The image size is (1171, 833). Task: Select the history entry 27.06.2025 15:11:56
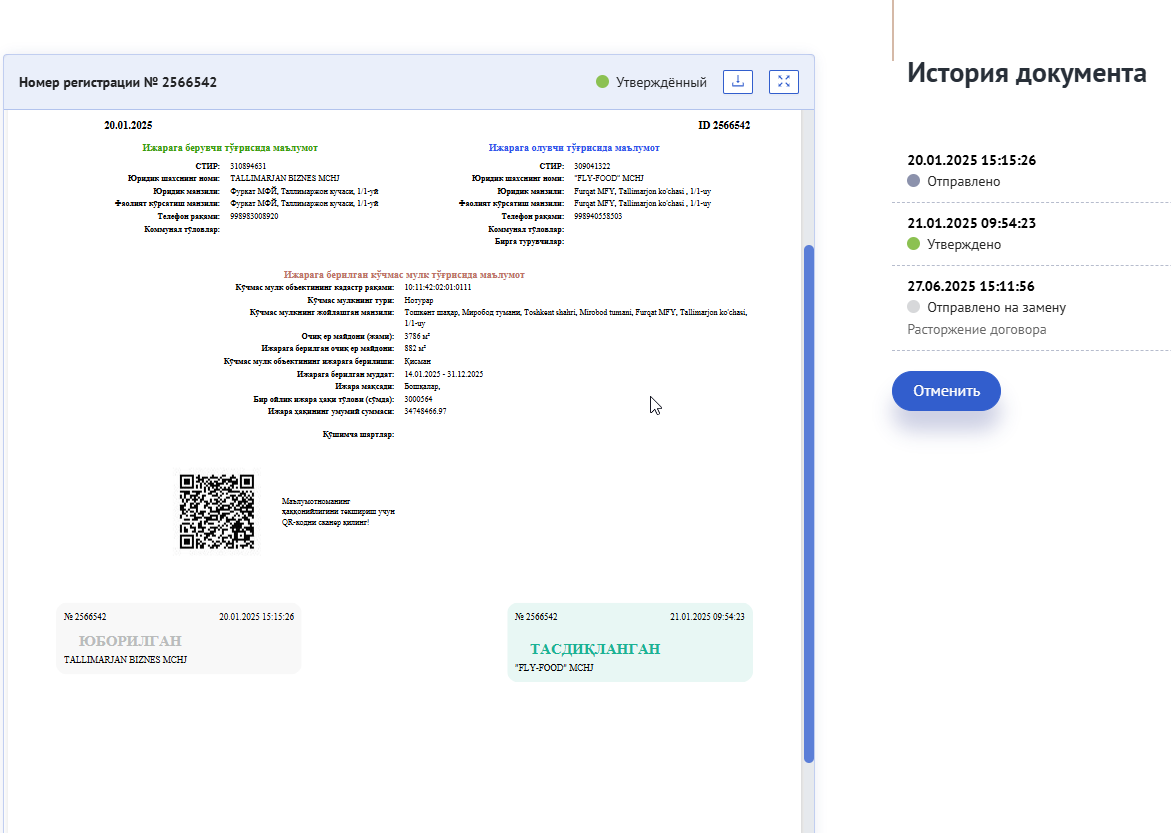[x=971, y=286]
